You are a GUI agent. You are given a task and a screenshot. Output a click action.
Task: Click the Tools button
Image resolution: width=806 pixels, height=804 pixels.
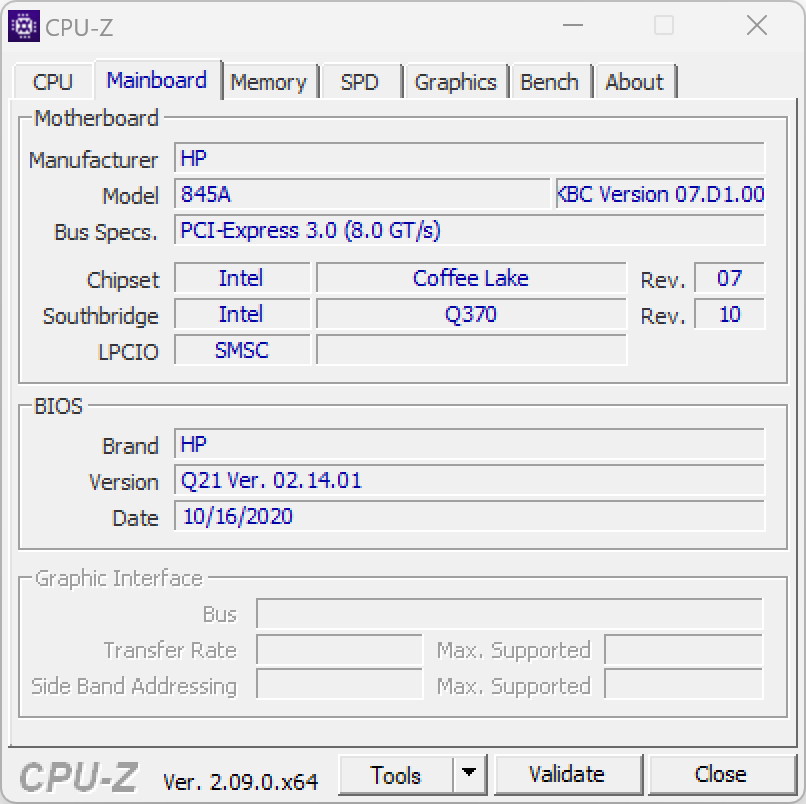pos(396,775)
